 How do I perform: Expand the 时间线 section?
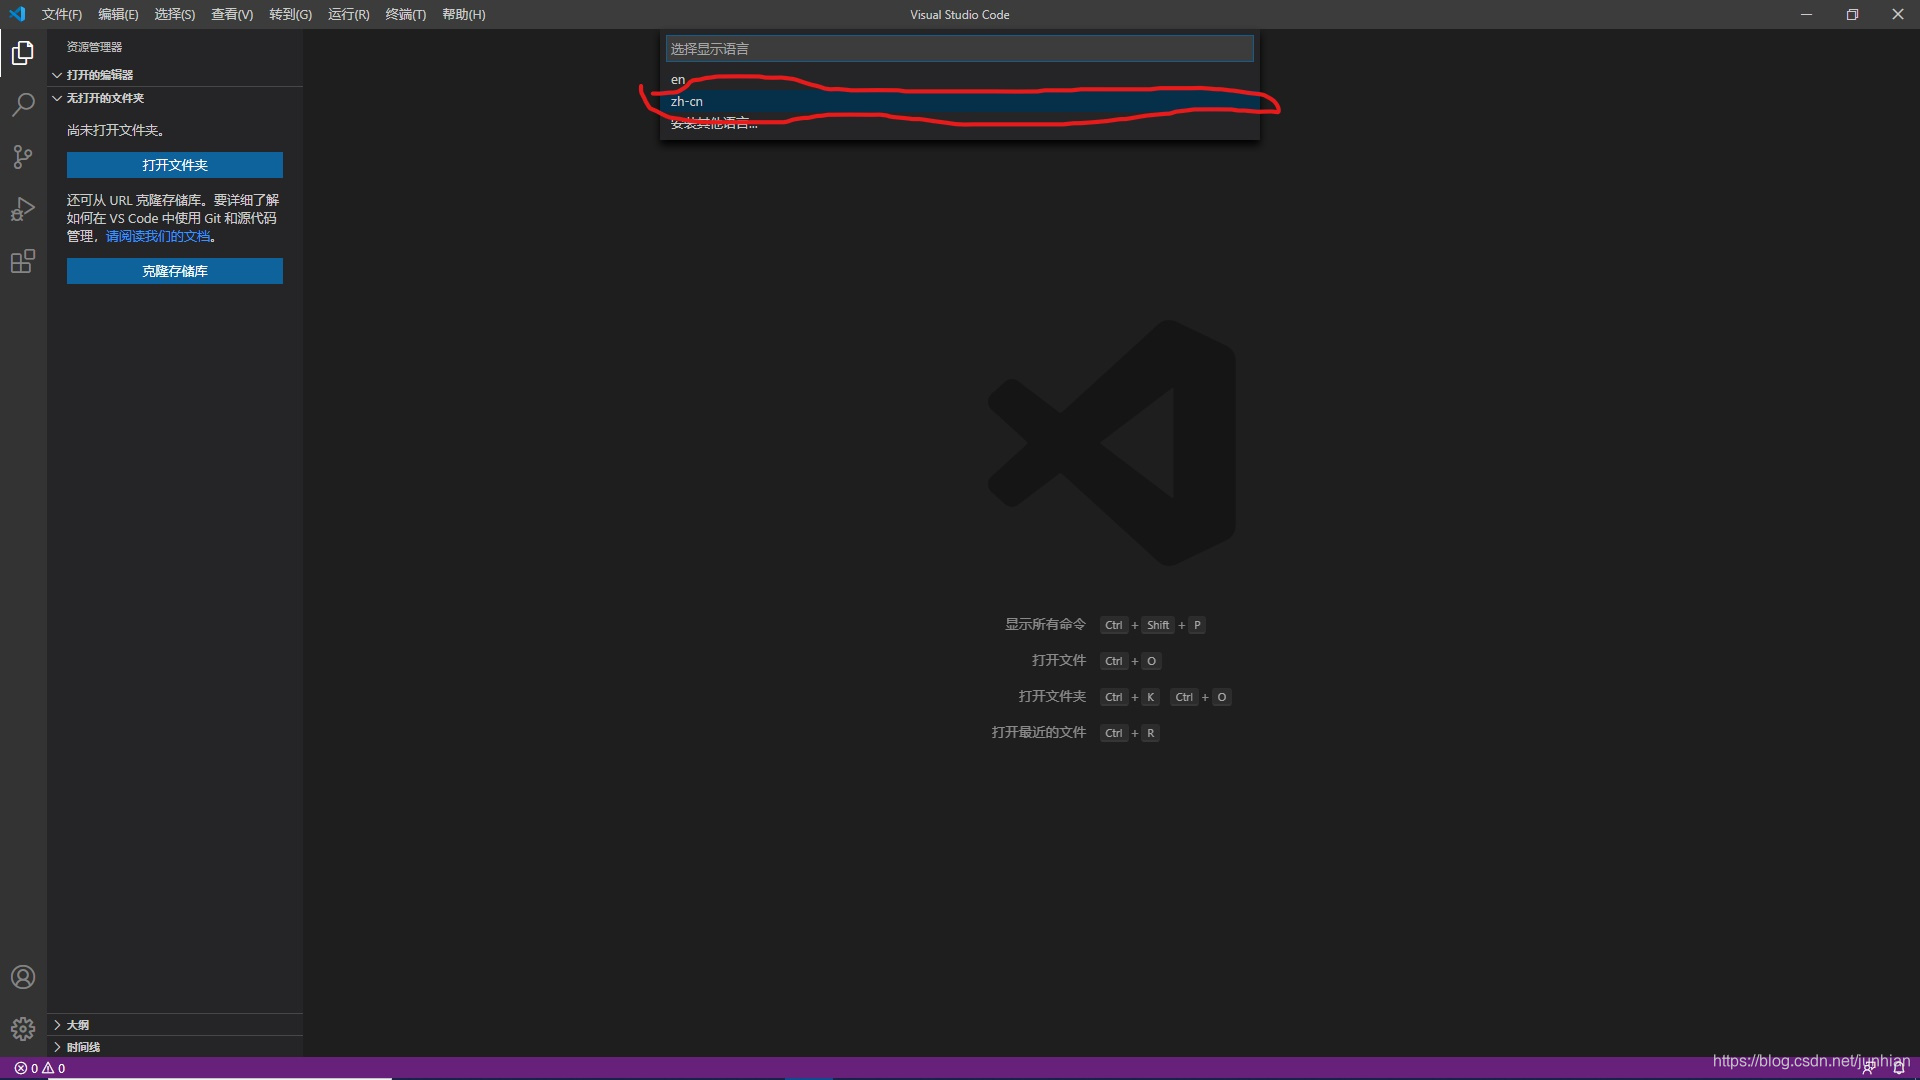pos(175,1047)
